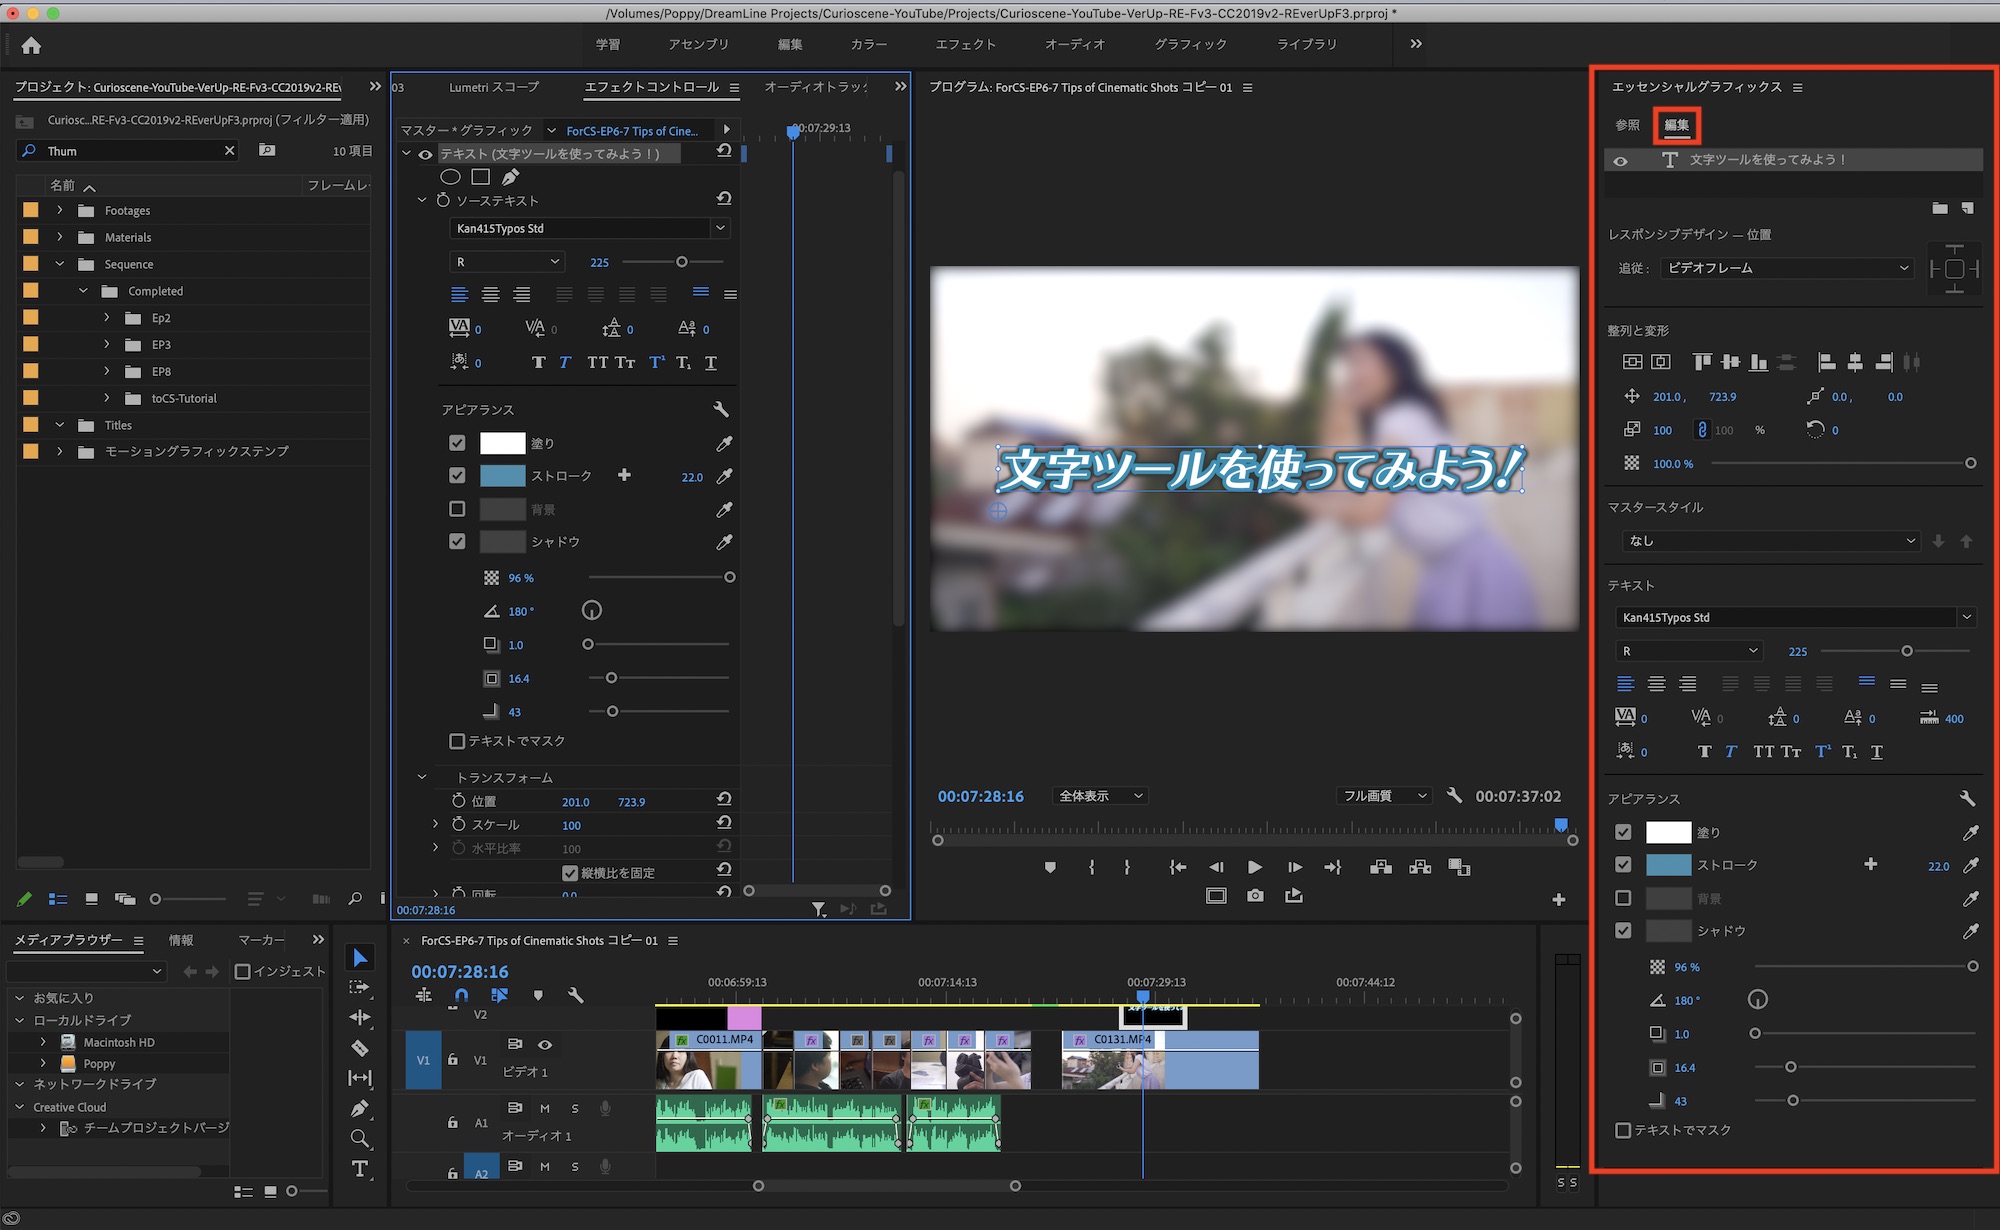Select the Pen tool beside the timeline
The height and width of the screenshot is (1230, 2000).
click(x=360, y=1108)
